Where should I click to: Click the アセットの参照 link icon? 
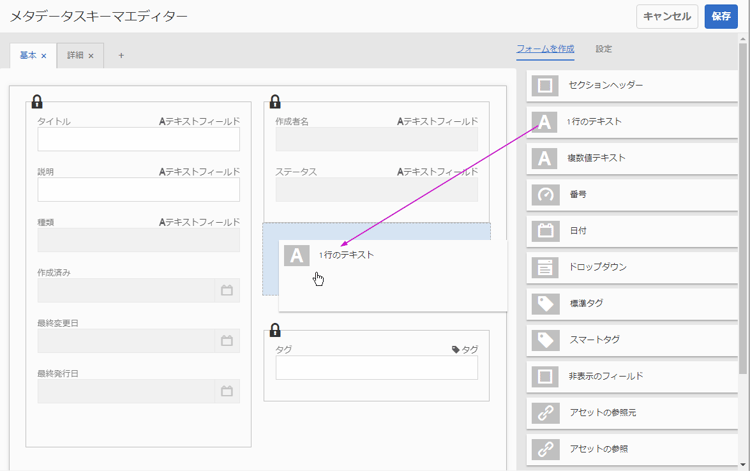pos(545,449)
